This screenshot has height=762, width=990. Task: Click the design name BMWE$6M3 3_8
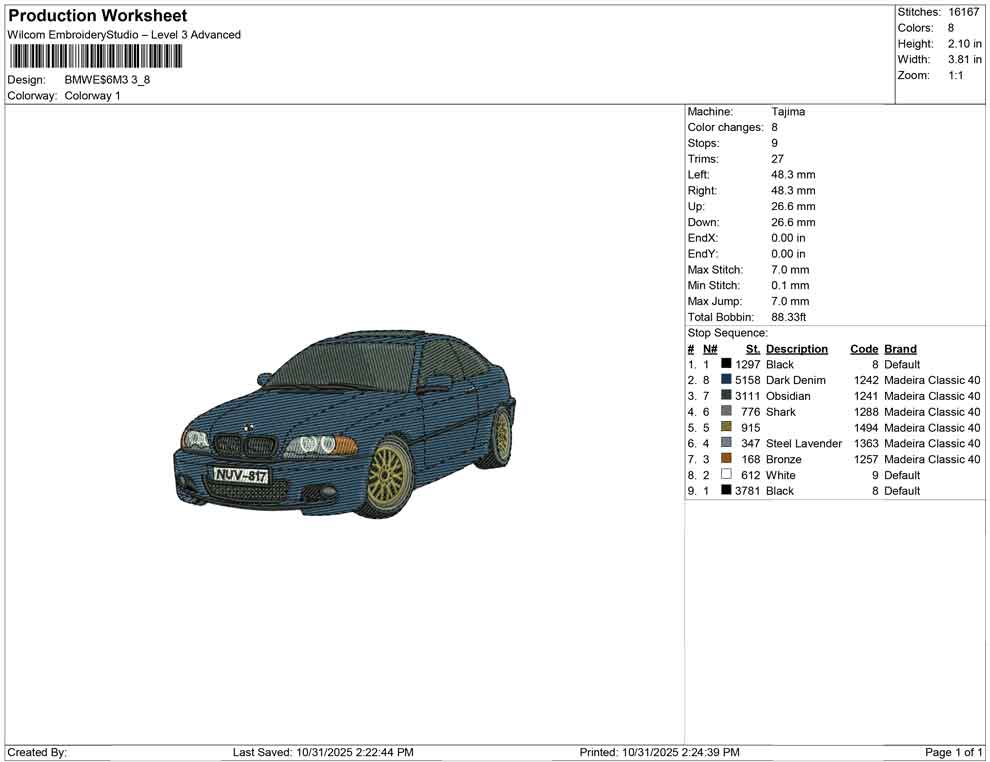tap(107, 79)
